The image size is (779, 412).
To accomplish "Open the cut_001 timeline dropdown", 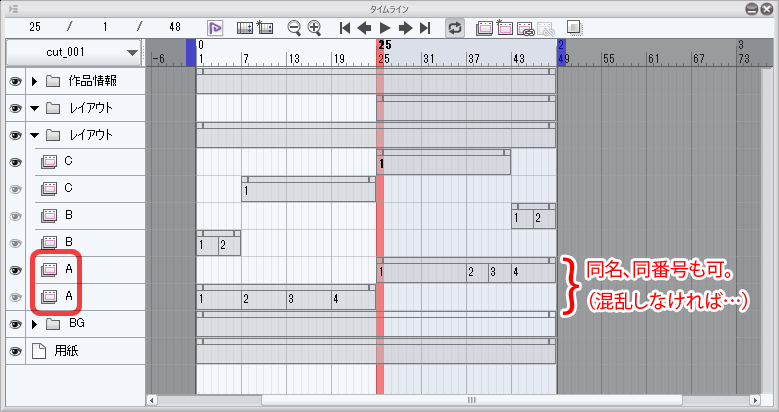I will tap(74, 52).
